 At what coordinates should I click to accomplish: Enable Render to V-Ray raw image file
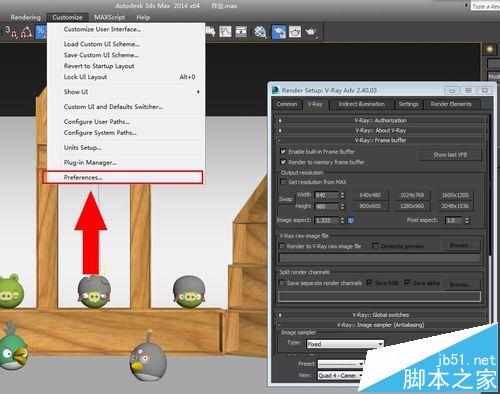(282, 246)
